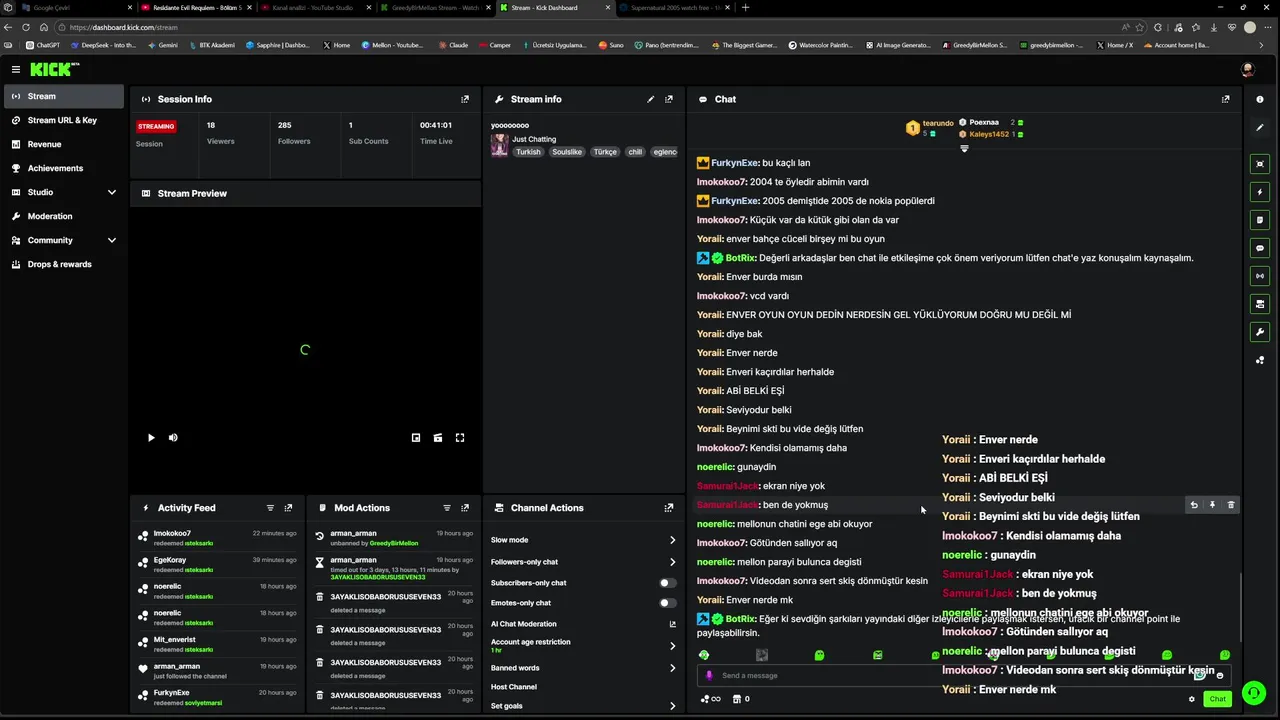Pop out the Mod Actions panel
The width and height of the screenshot is (1280, 720).
coord(465,508)
